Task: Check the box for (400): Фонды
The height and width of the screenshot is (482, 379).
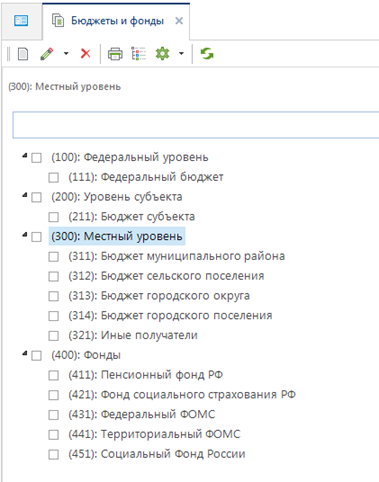Action: point(36,356)
